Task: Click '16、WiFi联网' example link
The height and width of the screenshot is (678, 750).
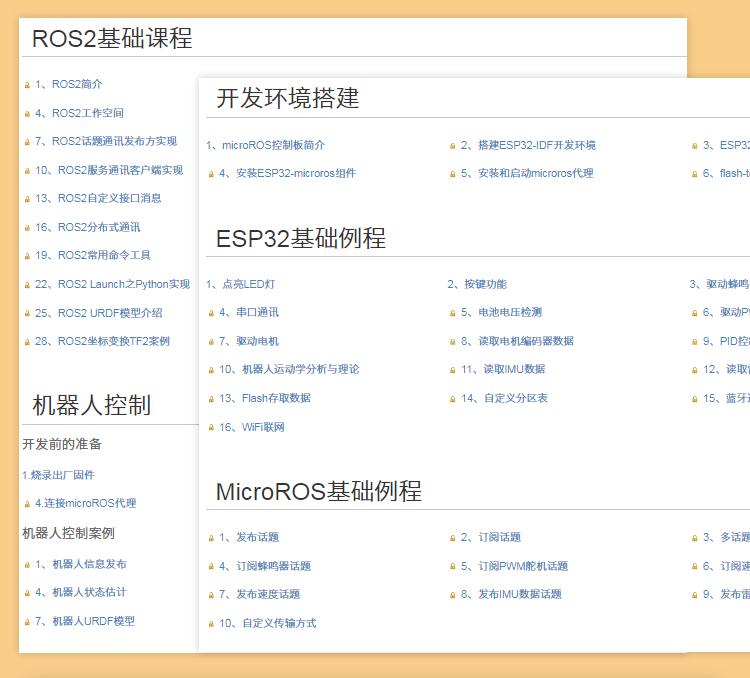Action: click(252, 427)
